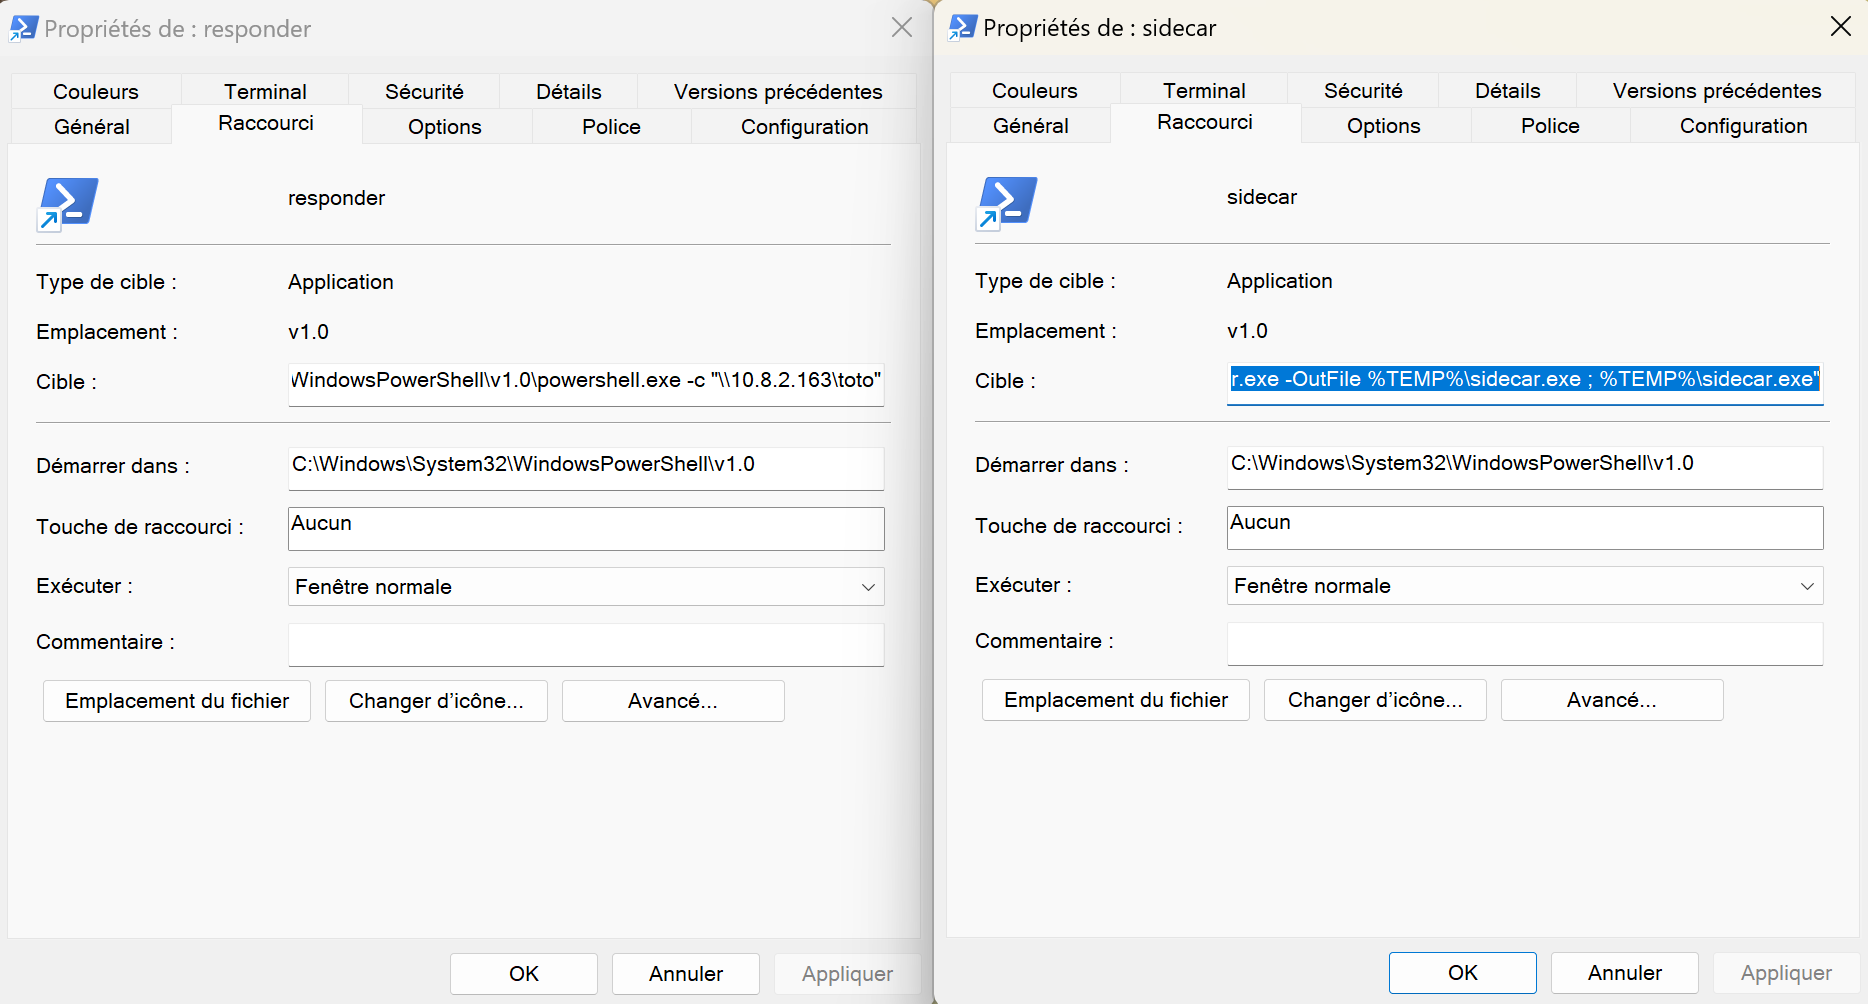Expand Exécuter dropdown in responder window
Viewport: 1868px width, 1004px height.
coord(586,587)
